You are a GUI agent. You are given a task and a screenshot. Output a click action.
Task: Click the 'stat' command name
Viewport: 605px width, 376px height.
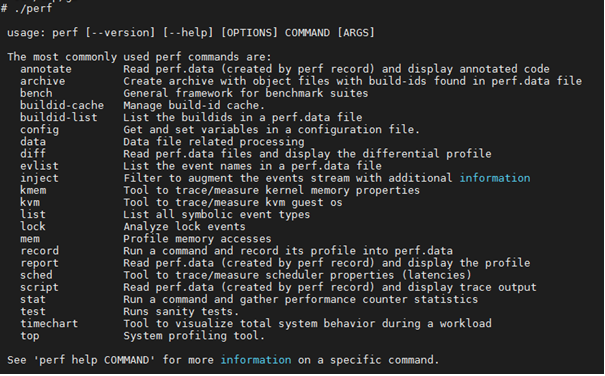(x=33, y=300)
